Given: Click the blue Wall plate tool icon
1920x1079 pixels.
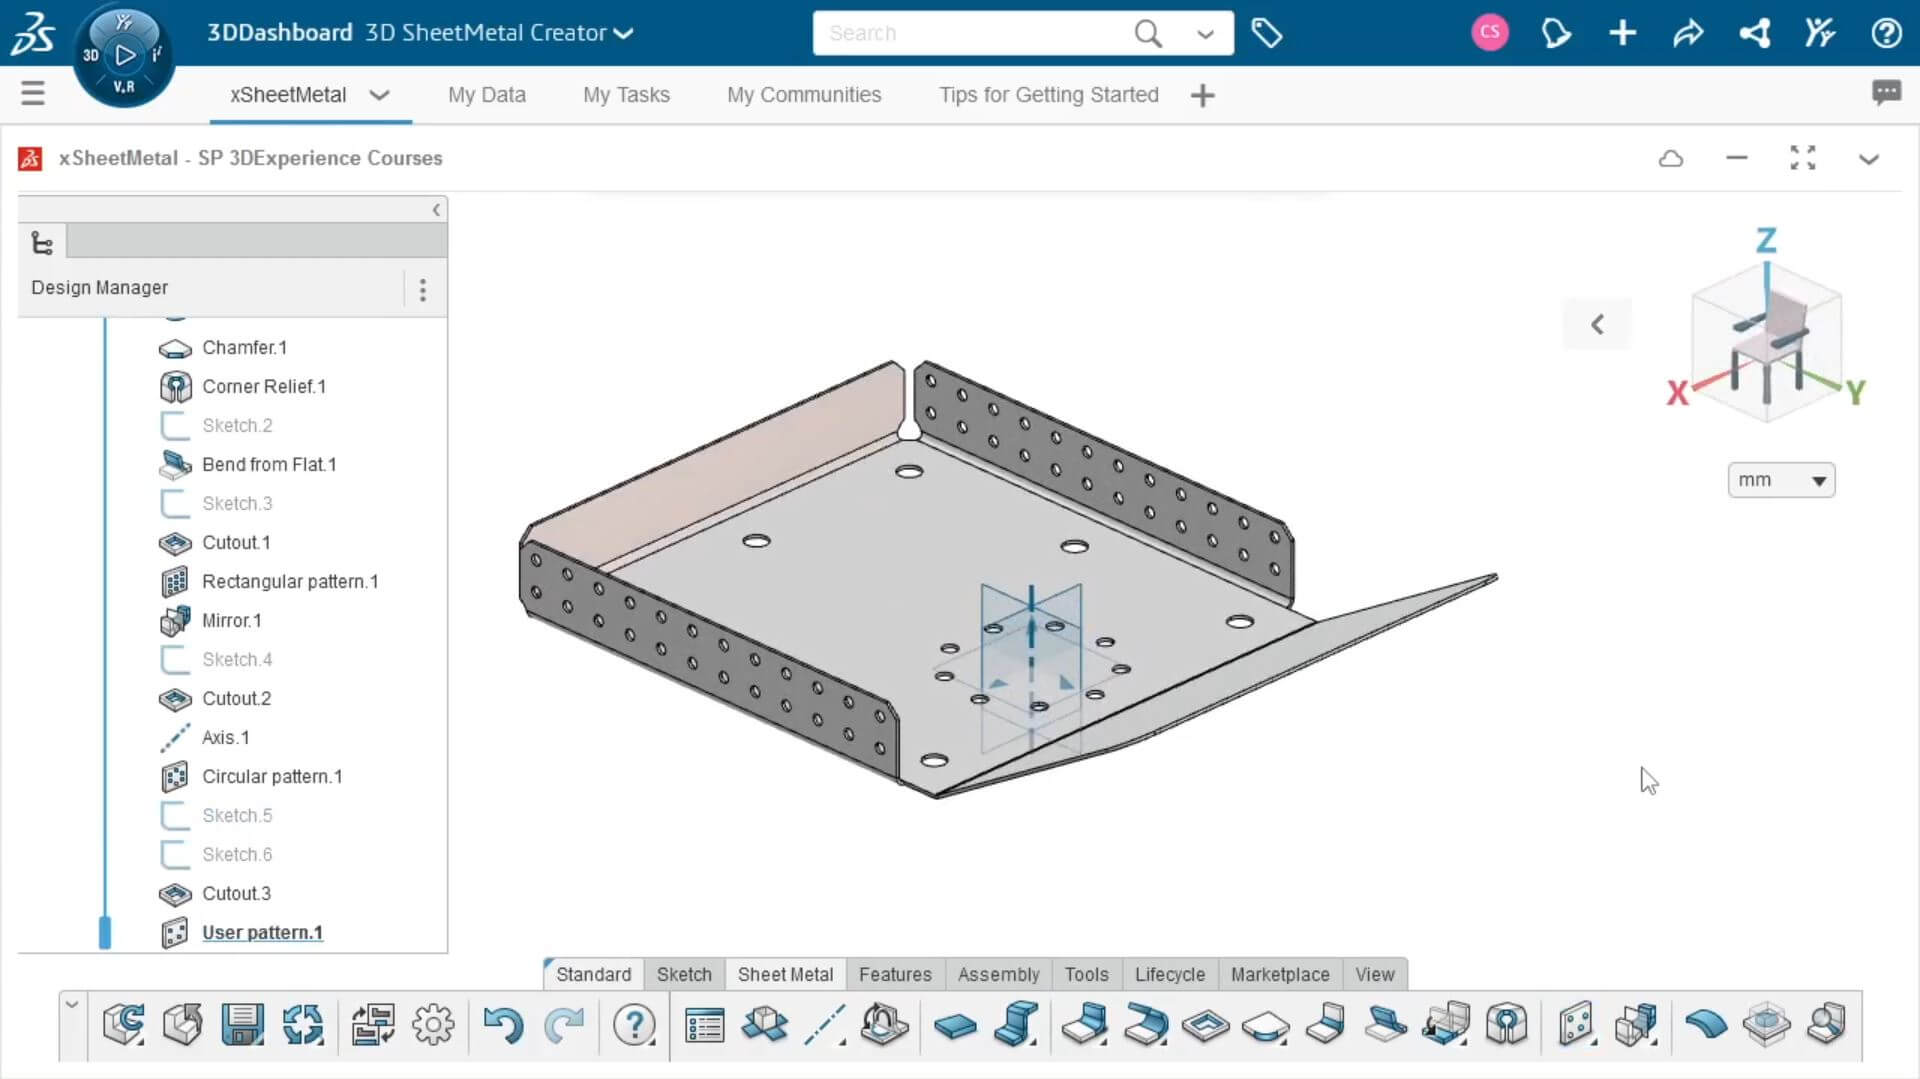Looking at the screenshot, I should pyautogui.click(x=955, y=1026).
